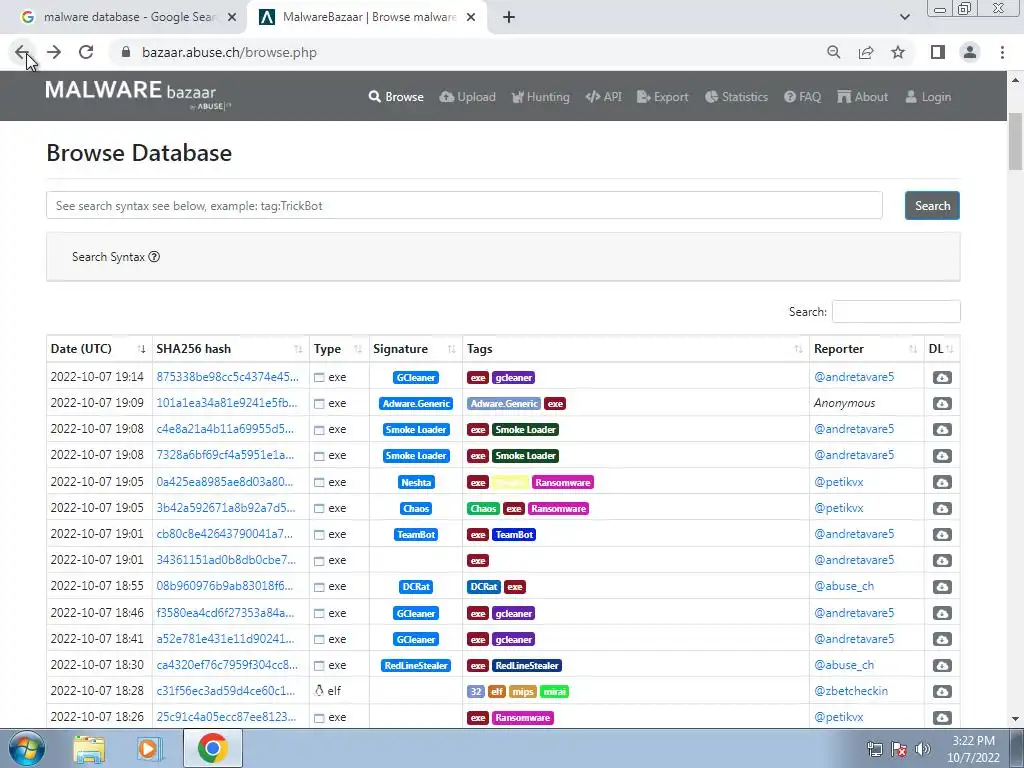Open a new browser tab with plus icon
The image size is (1024, 768).
pyautogui.click(x=509, y=17)
